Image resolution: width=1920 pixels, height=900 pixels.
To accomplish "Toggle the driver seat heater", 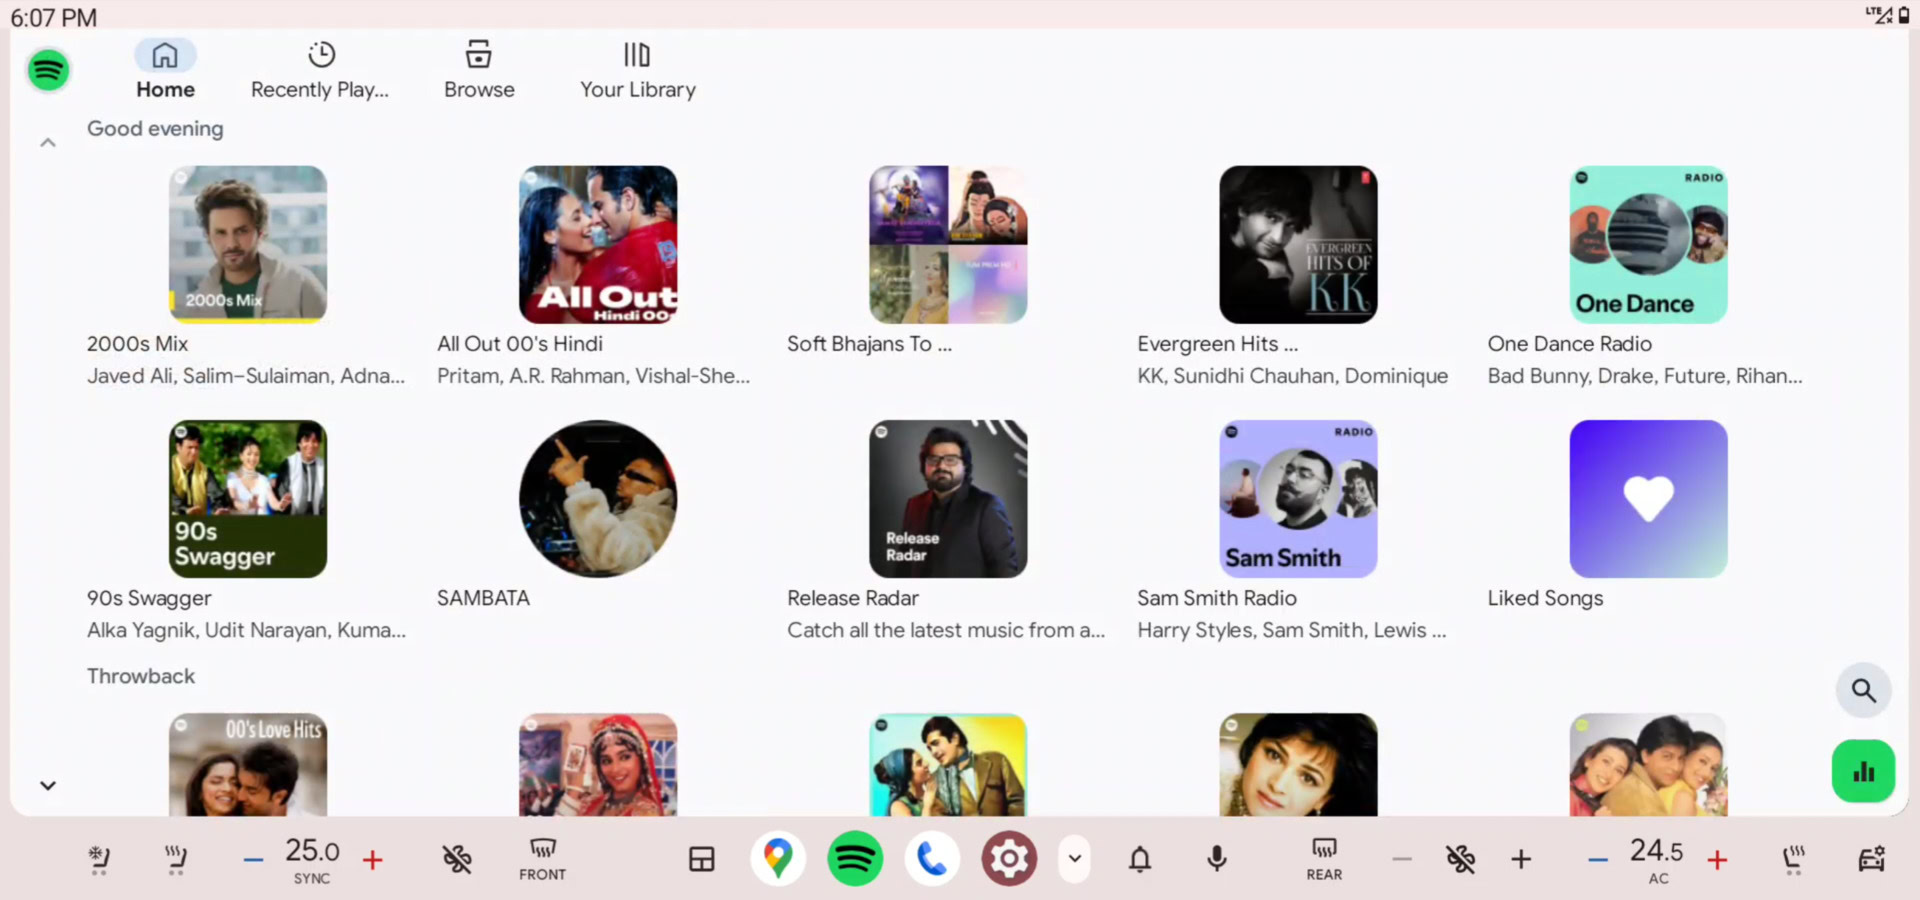I will point(176,858).
